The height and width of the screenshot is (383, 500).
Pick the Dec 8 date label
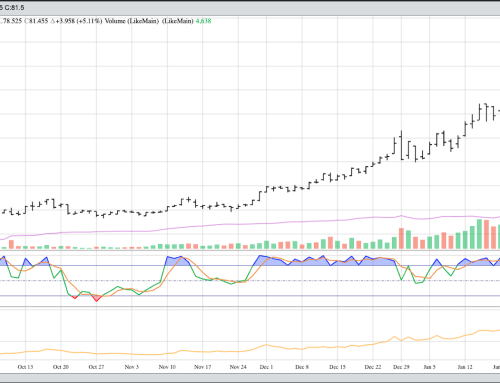click(x=302, y=367)
